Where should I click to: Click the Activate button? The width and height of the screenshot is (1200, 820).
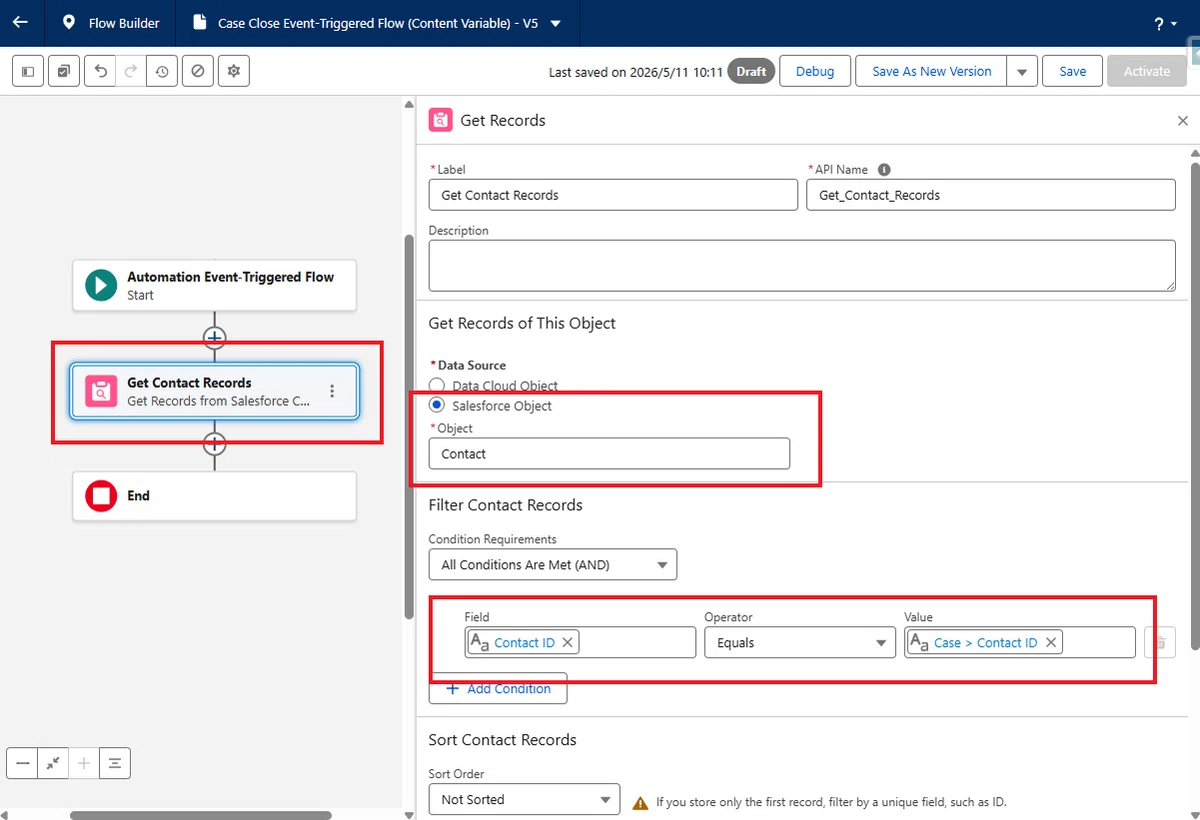click(1147, 71)
